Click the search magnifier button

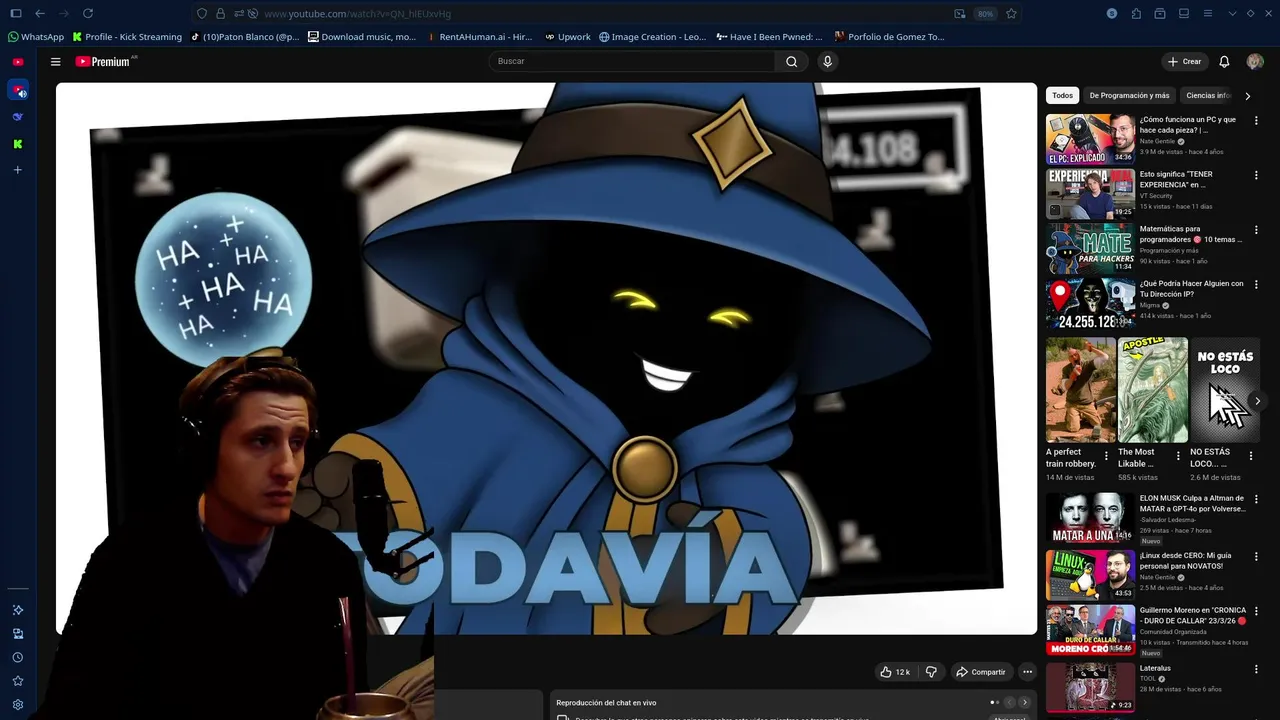click(791, 61)
